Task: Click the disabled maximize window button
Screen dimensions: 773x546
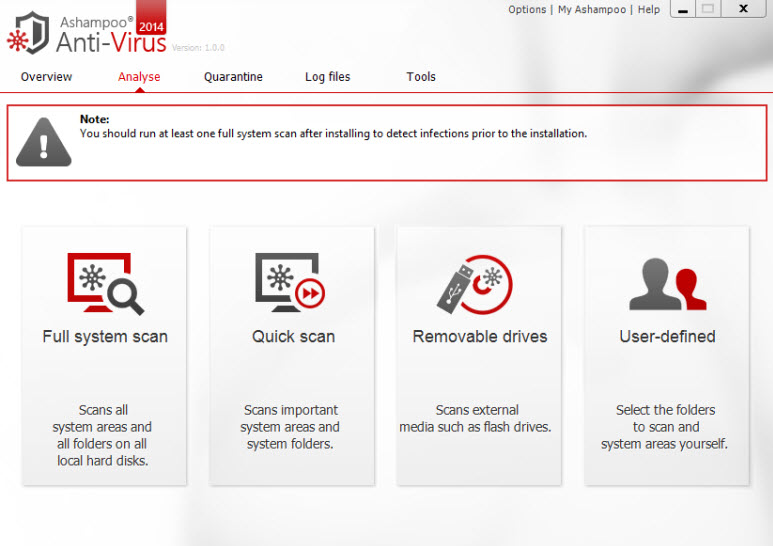Action: coord(708,9)
